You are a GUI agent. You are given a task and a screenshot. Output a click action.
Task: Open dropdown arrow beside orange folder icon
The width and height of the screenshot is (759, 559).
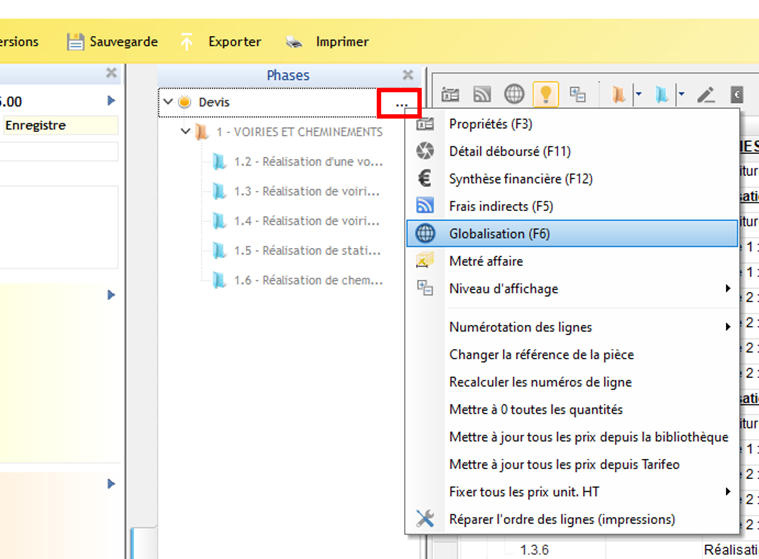[x=637, y=95]
